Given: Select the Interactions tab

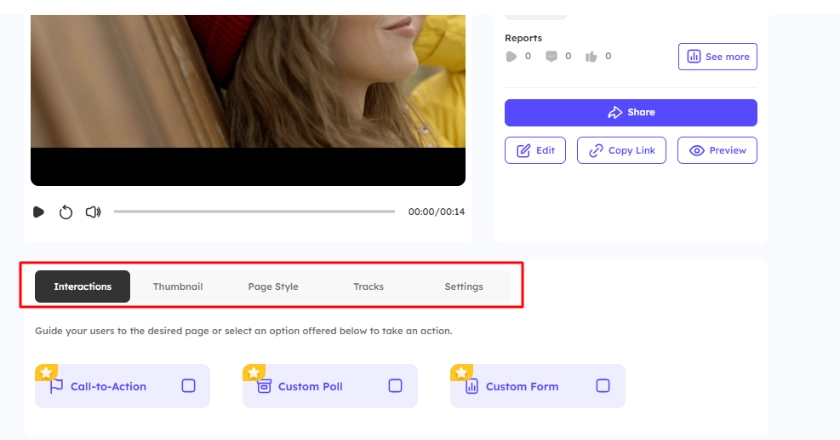Looking at the screenshot, I should 83,287.
